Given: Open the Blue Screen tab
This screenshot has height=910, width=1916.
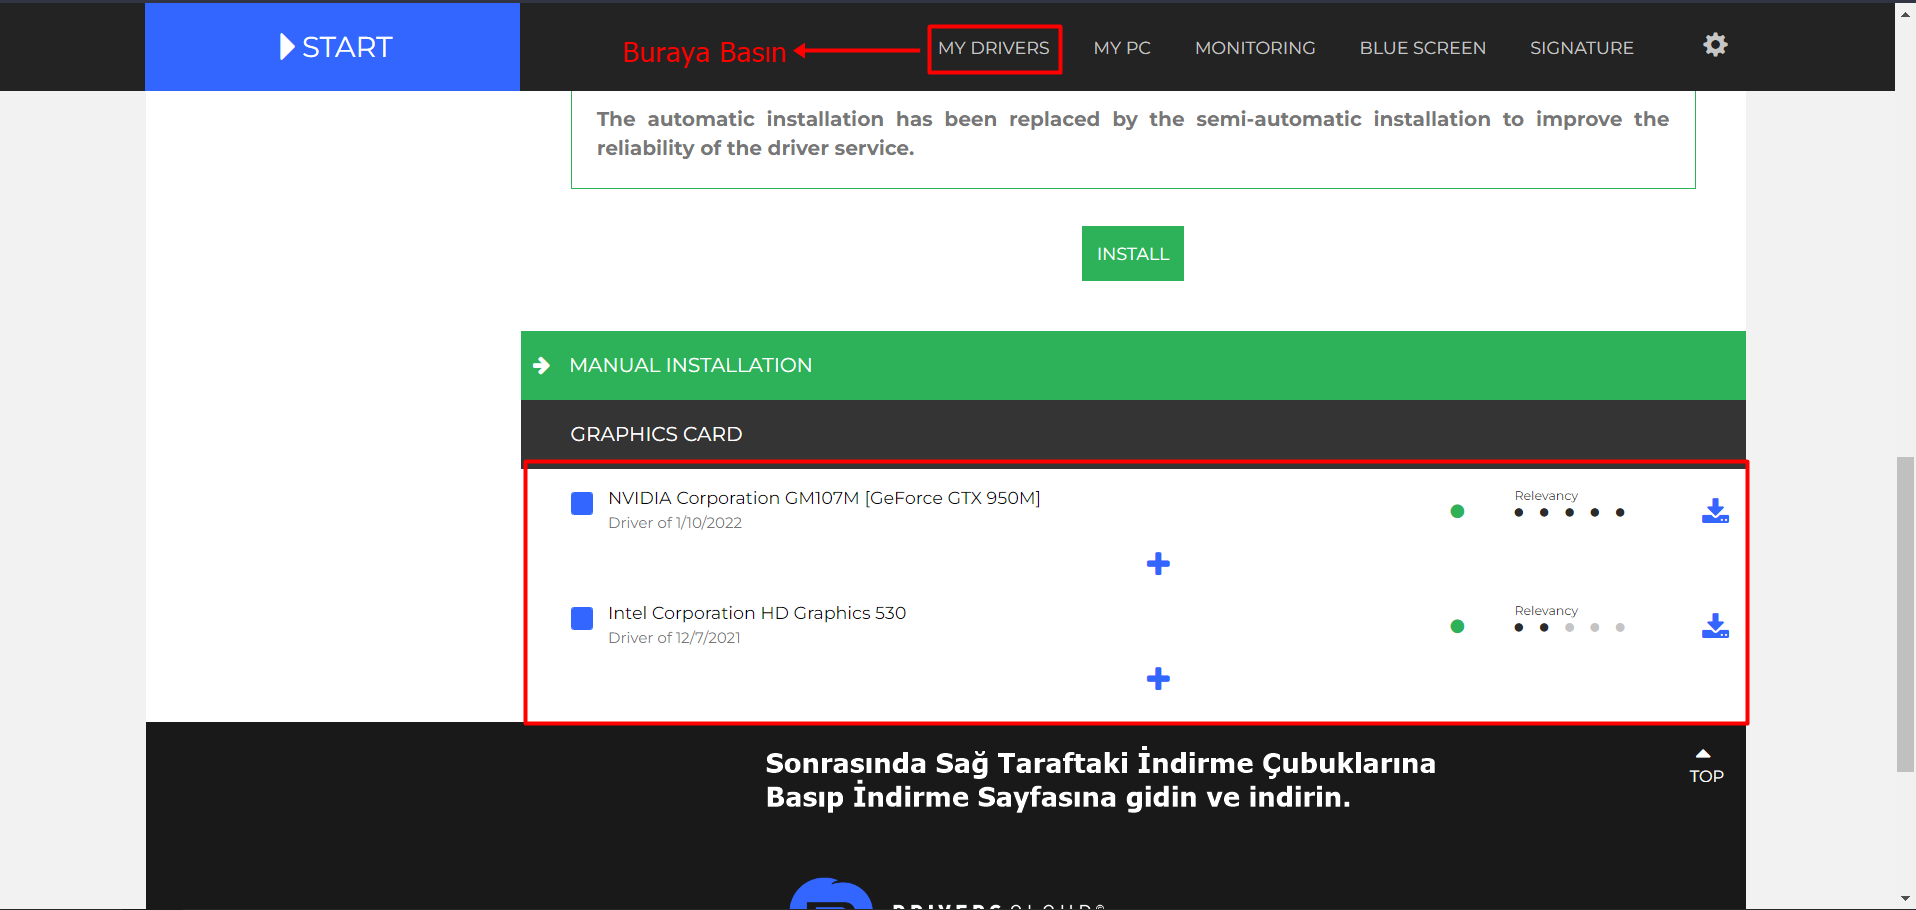Looking at the screenshot, I should [1422, 48].
